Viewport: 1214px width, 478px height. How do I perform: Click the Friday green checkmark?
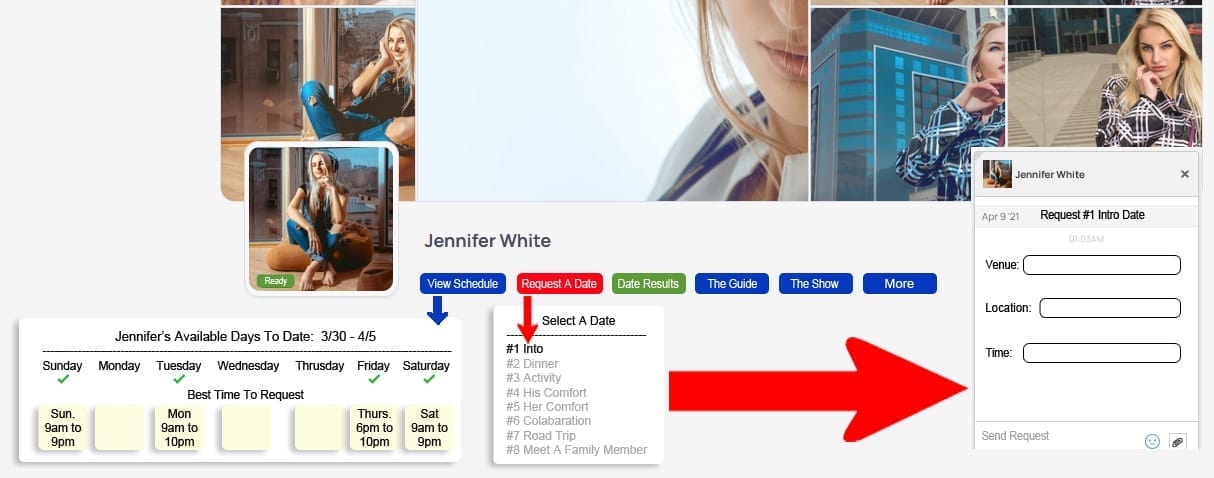coord(374,380)
